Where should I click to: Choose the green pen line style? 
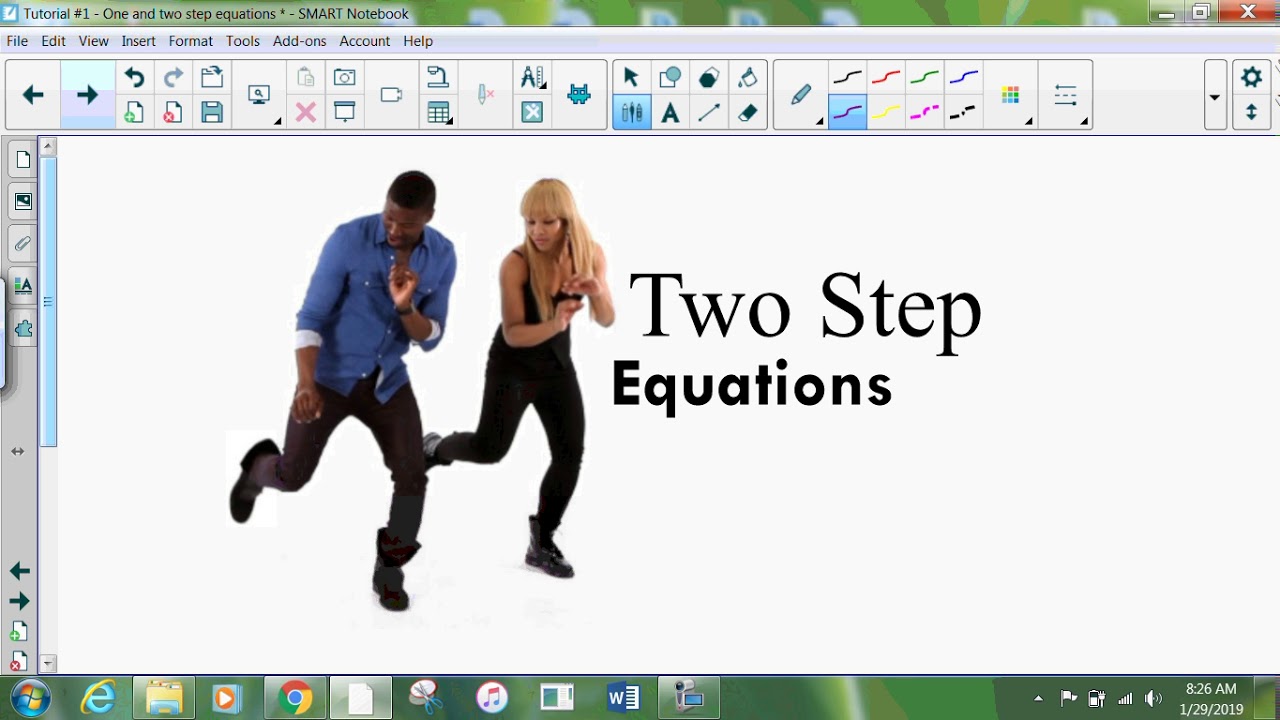[x=925, y=78]
